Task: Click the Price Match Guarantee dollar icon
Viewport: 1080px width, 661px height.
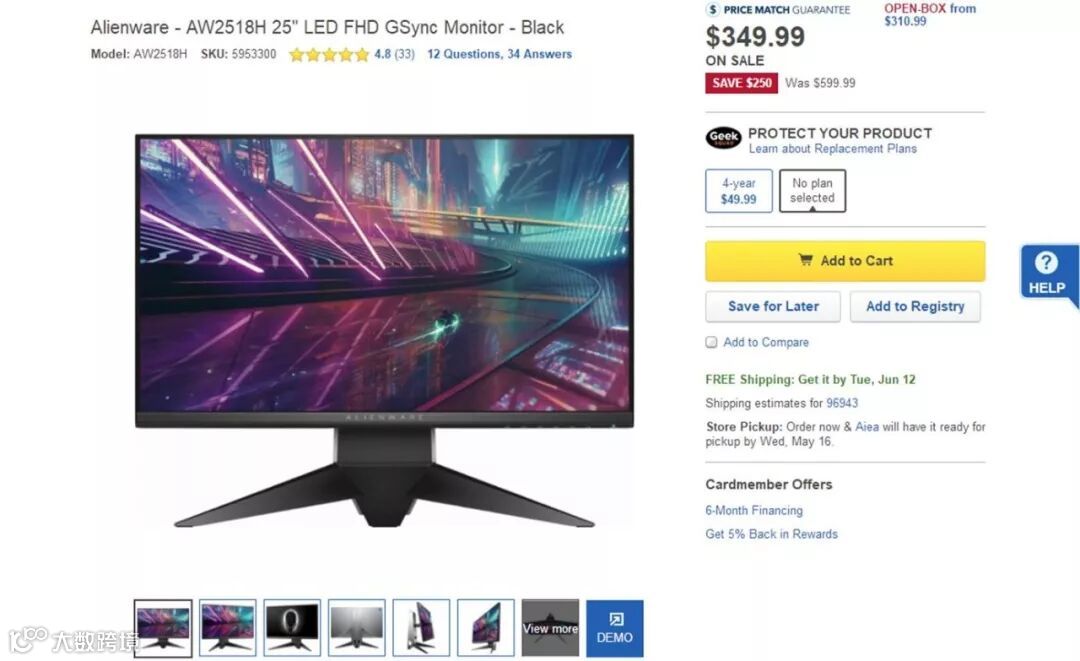Action: [713, 10]
